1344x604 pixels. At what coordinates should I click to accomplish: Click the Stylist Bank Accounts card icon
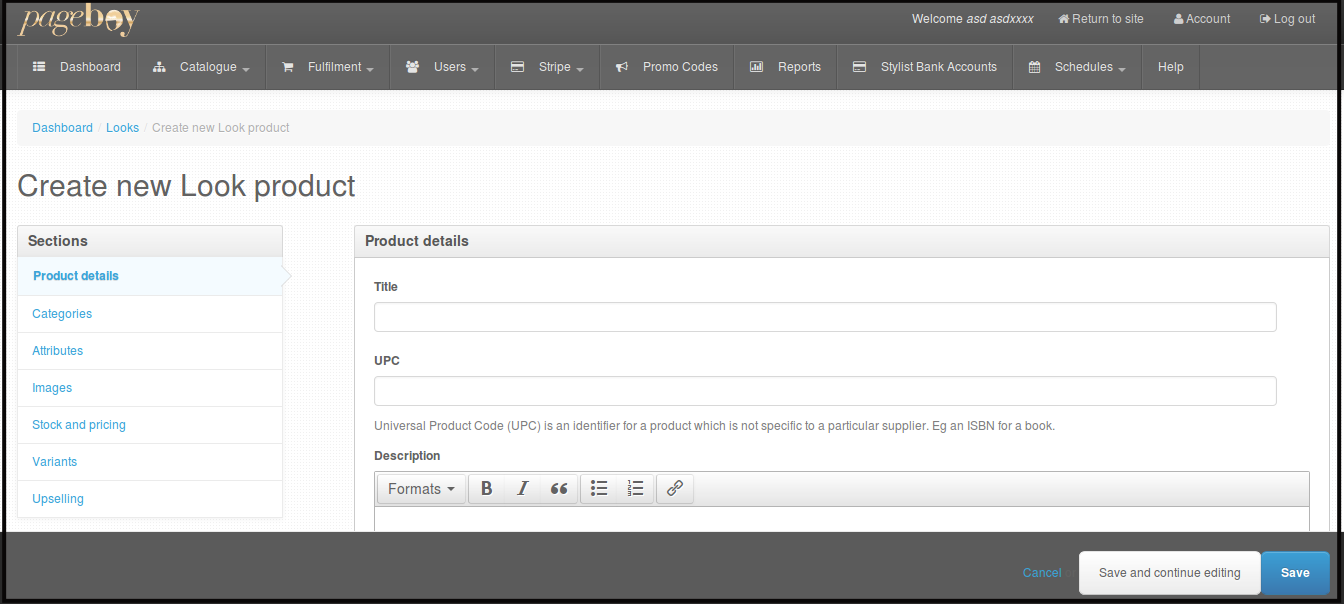859,67
